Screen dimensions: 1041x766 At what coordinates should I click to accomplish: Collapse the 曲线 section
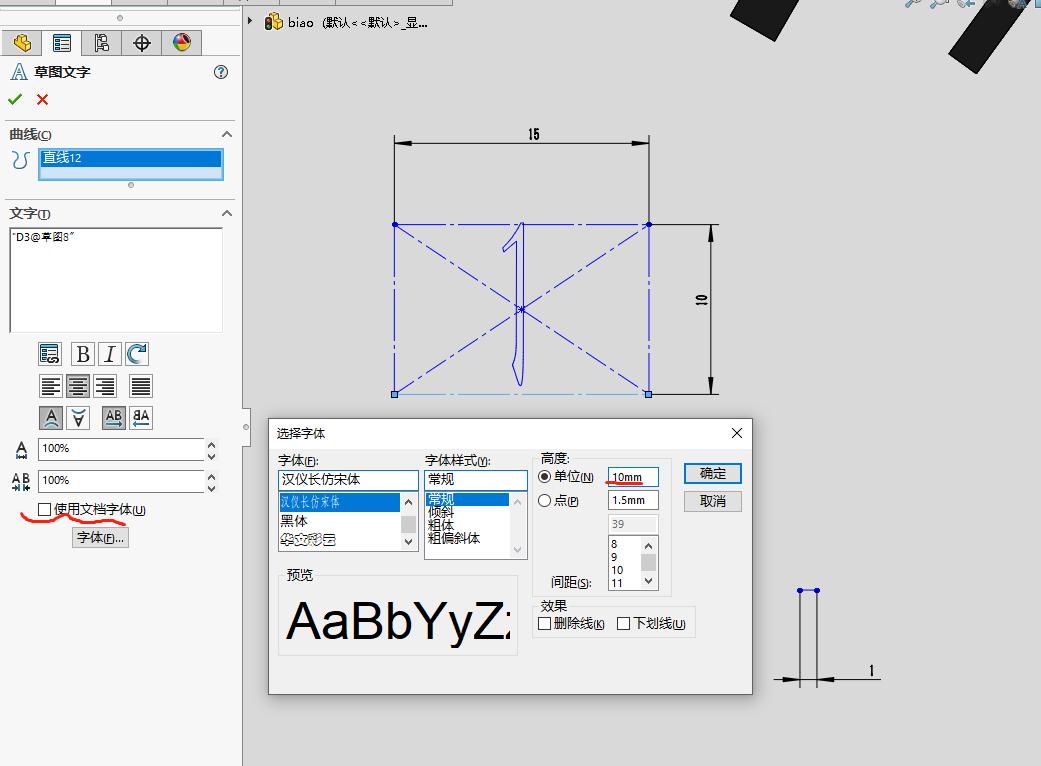pos(226,133)
